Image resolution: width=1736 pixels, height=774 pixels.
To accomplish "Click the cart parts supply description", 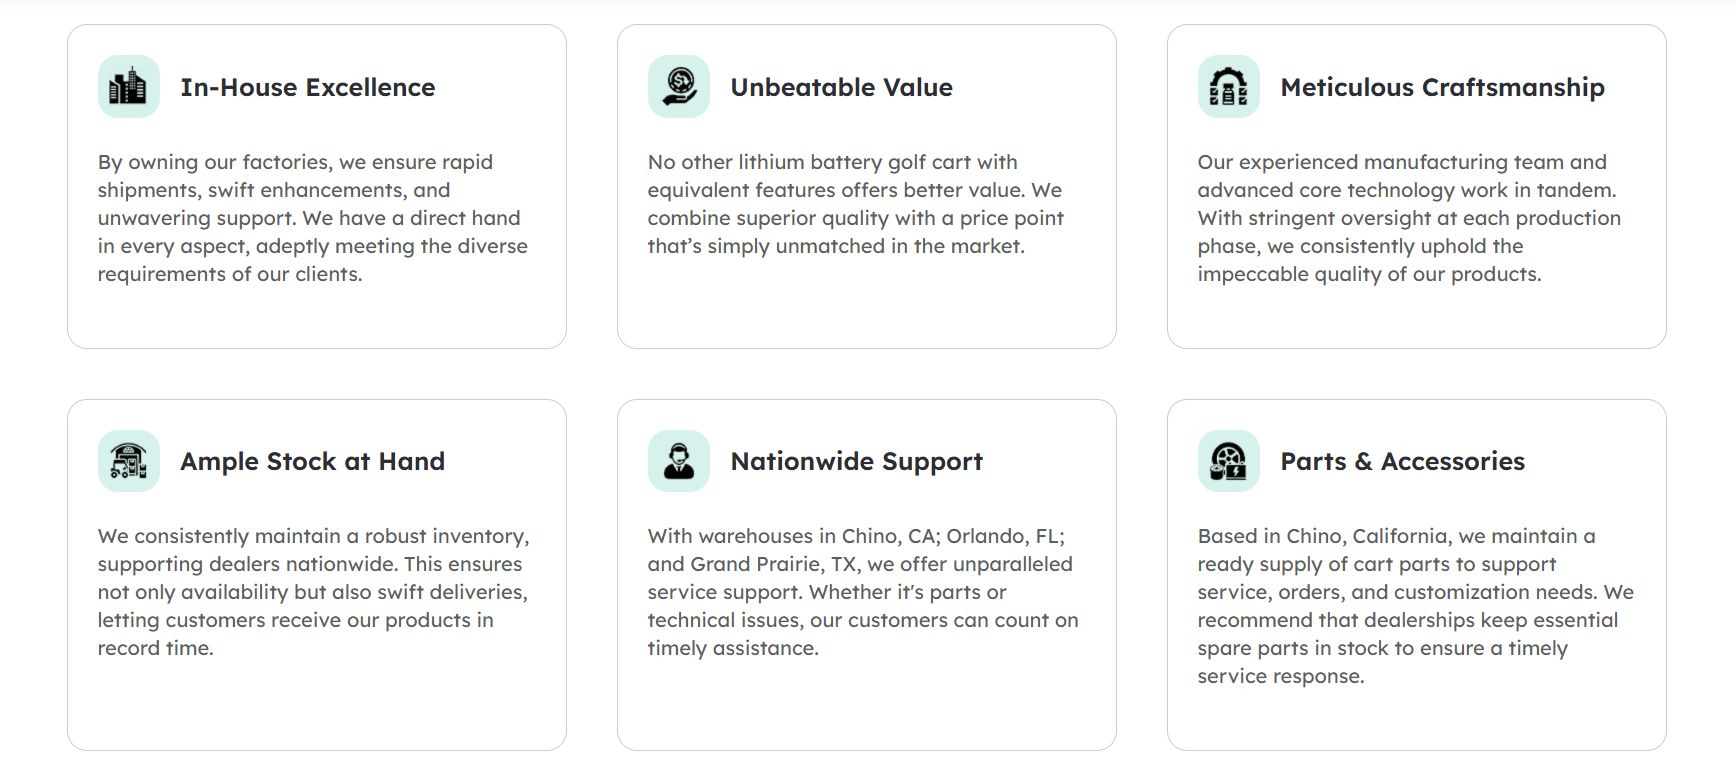I will [x=1415, y=606].
